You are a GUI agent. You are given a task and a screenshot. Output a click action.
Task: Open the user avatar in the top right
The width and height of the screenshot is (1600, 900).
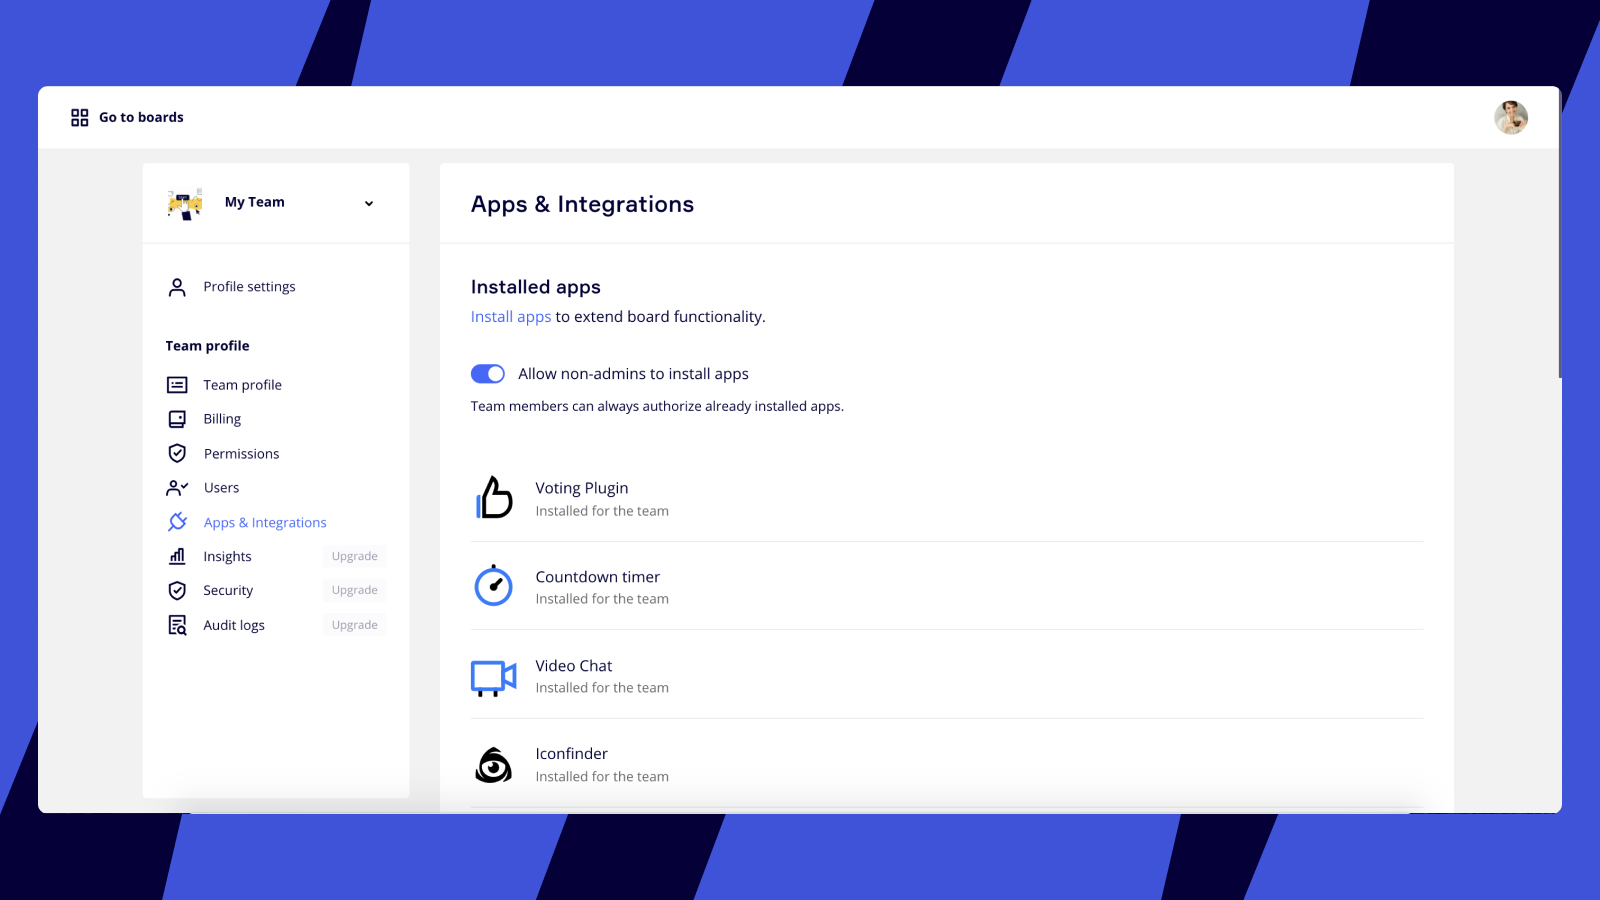coord(1511,117)
